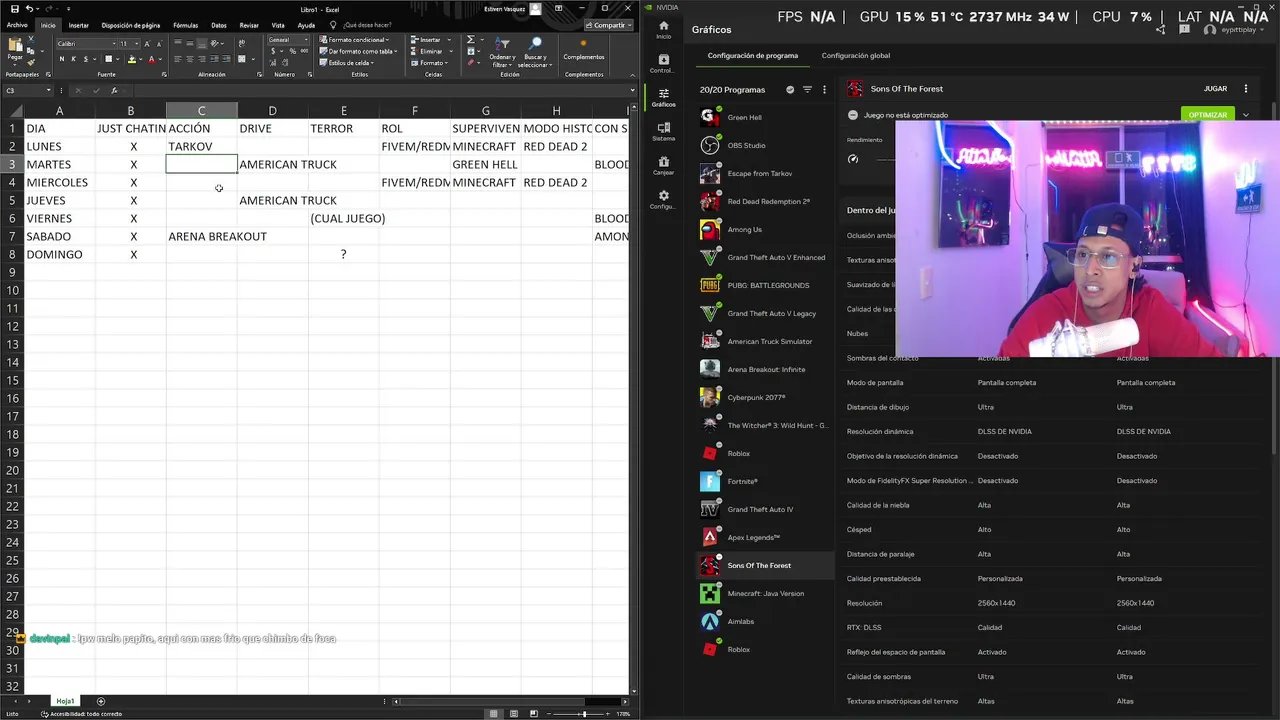Click the Sistema icon in NVIDIA sidebar
This screenshot has width=1280, height=720.
[663, 131]
